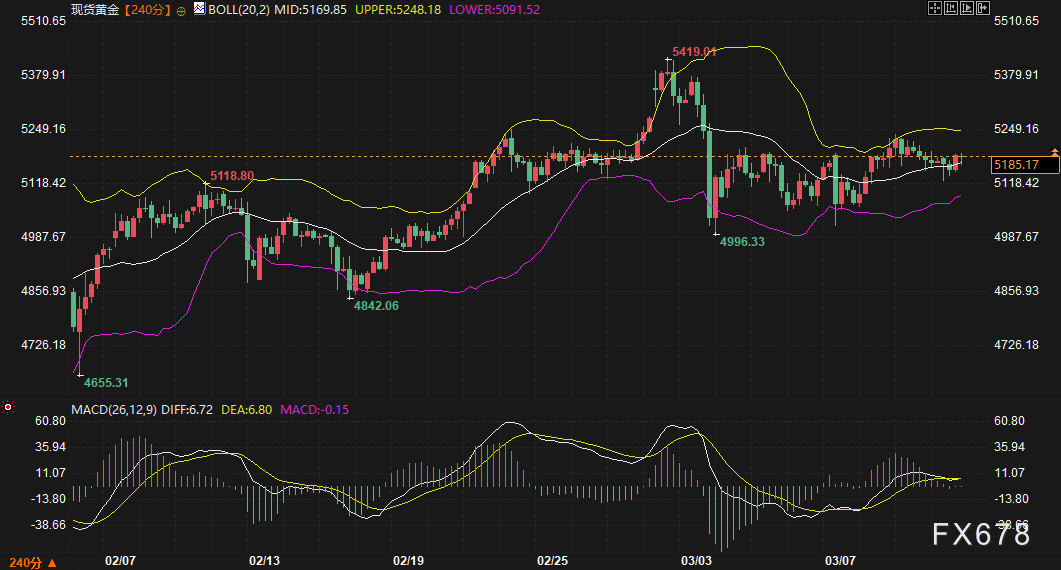The height and width of the screenshot is (570, 1061).
Task: Click the left-axis -38.66 MACD label
Action: [x=48, y=525]
